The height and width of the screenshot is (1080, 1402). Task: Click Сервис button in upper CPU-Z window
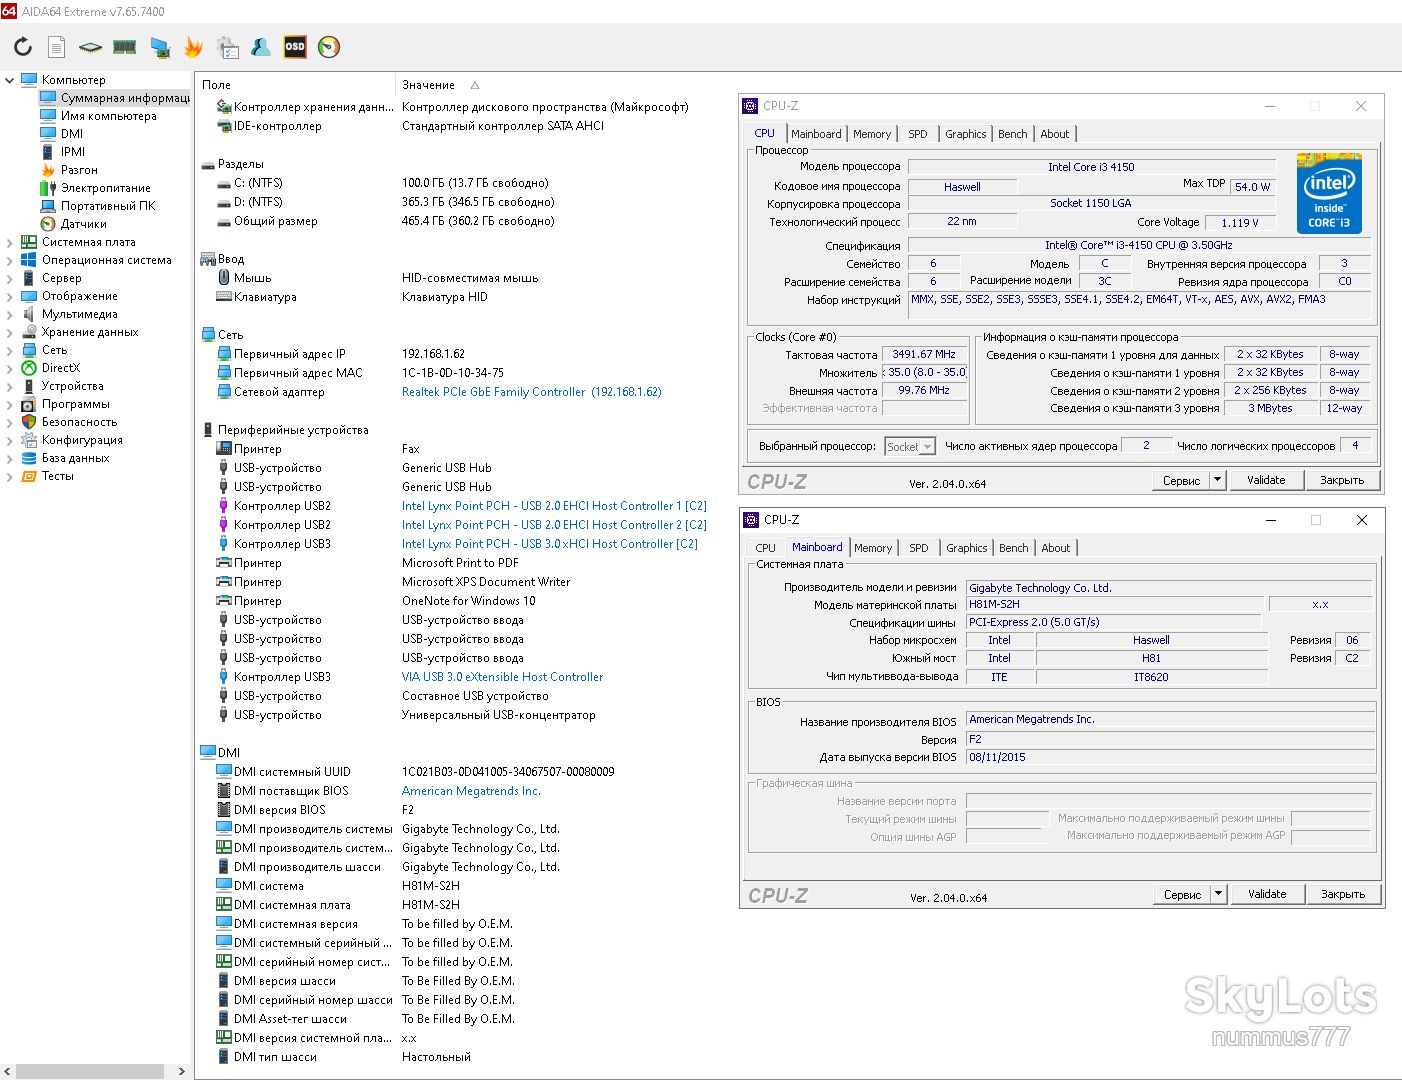click(x=1181, y=480)
